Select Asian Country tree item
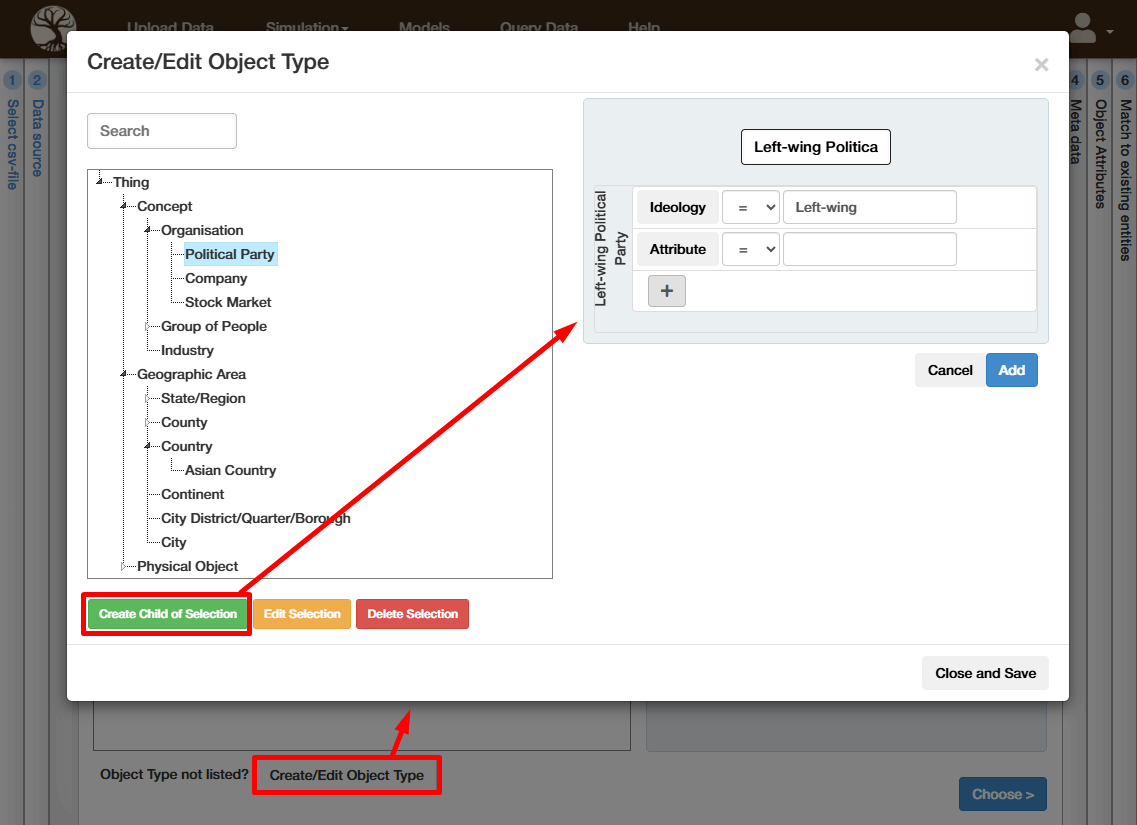The image size is (1137, 825). pyautogui.click(x=230, y=470)
